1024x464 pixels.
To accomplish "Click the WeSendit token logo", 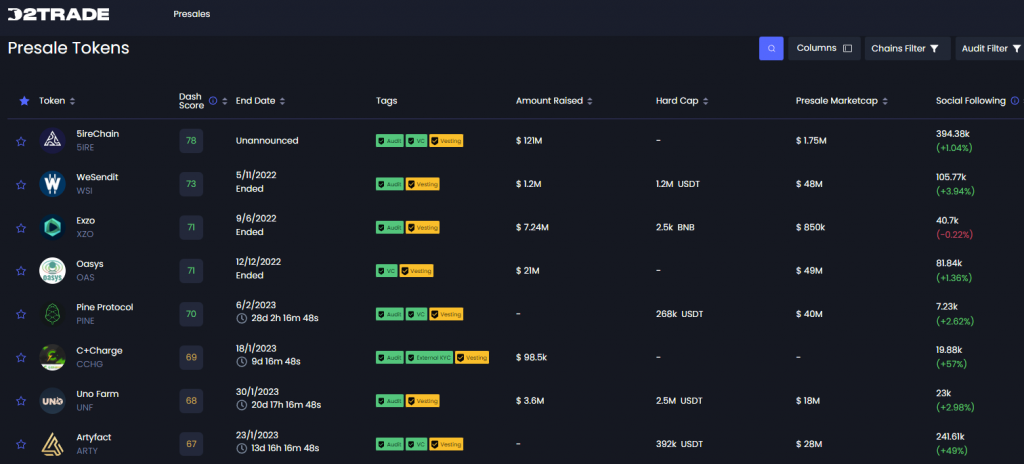I will 52,184.
